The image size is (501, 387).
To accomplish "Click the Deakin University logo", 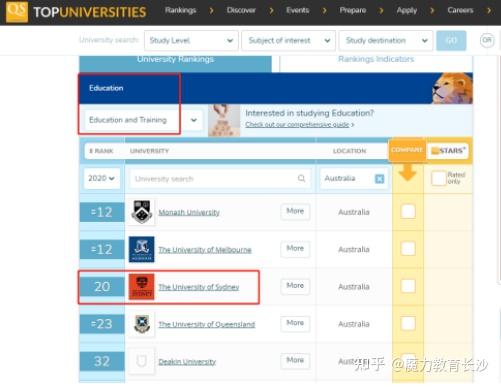I will tap(142, 361).
